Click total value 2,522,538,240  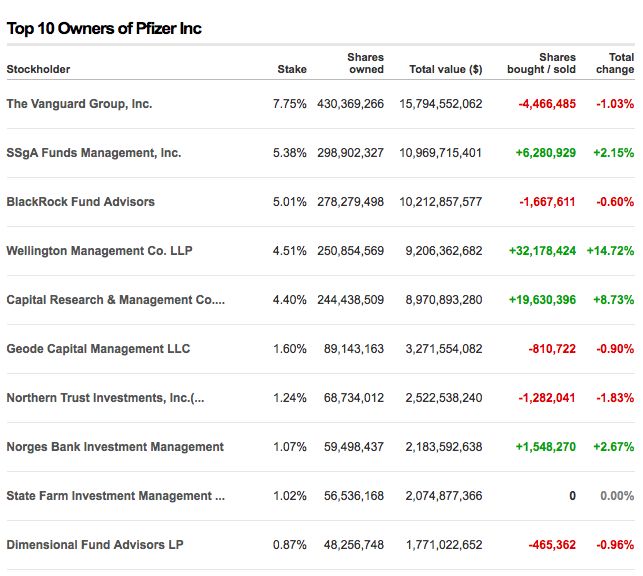(444, 398)
